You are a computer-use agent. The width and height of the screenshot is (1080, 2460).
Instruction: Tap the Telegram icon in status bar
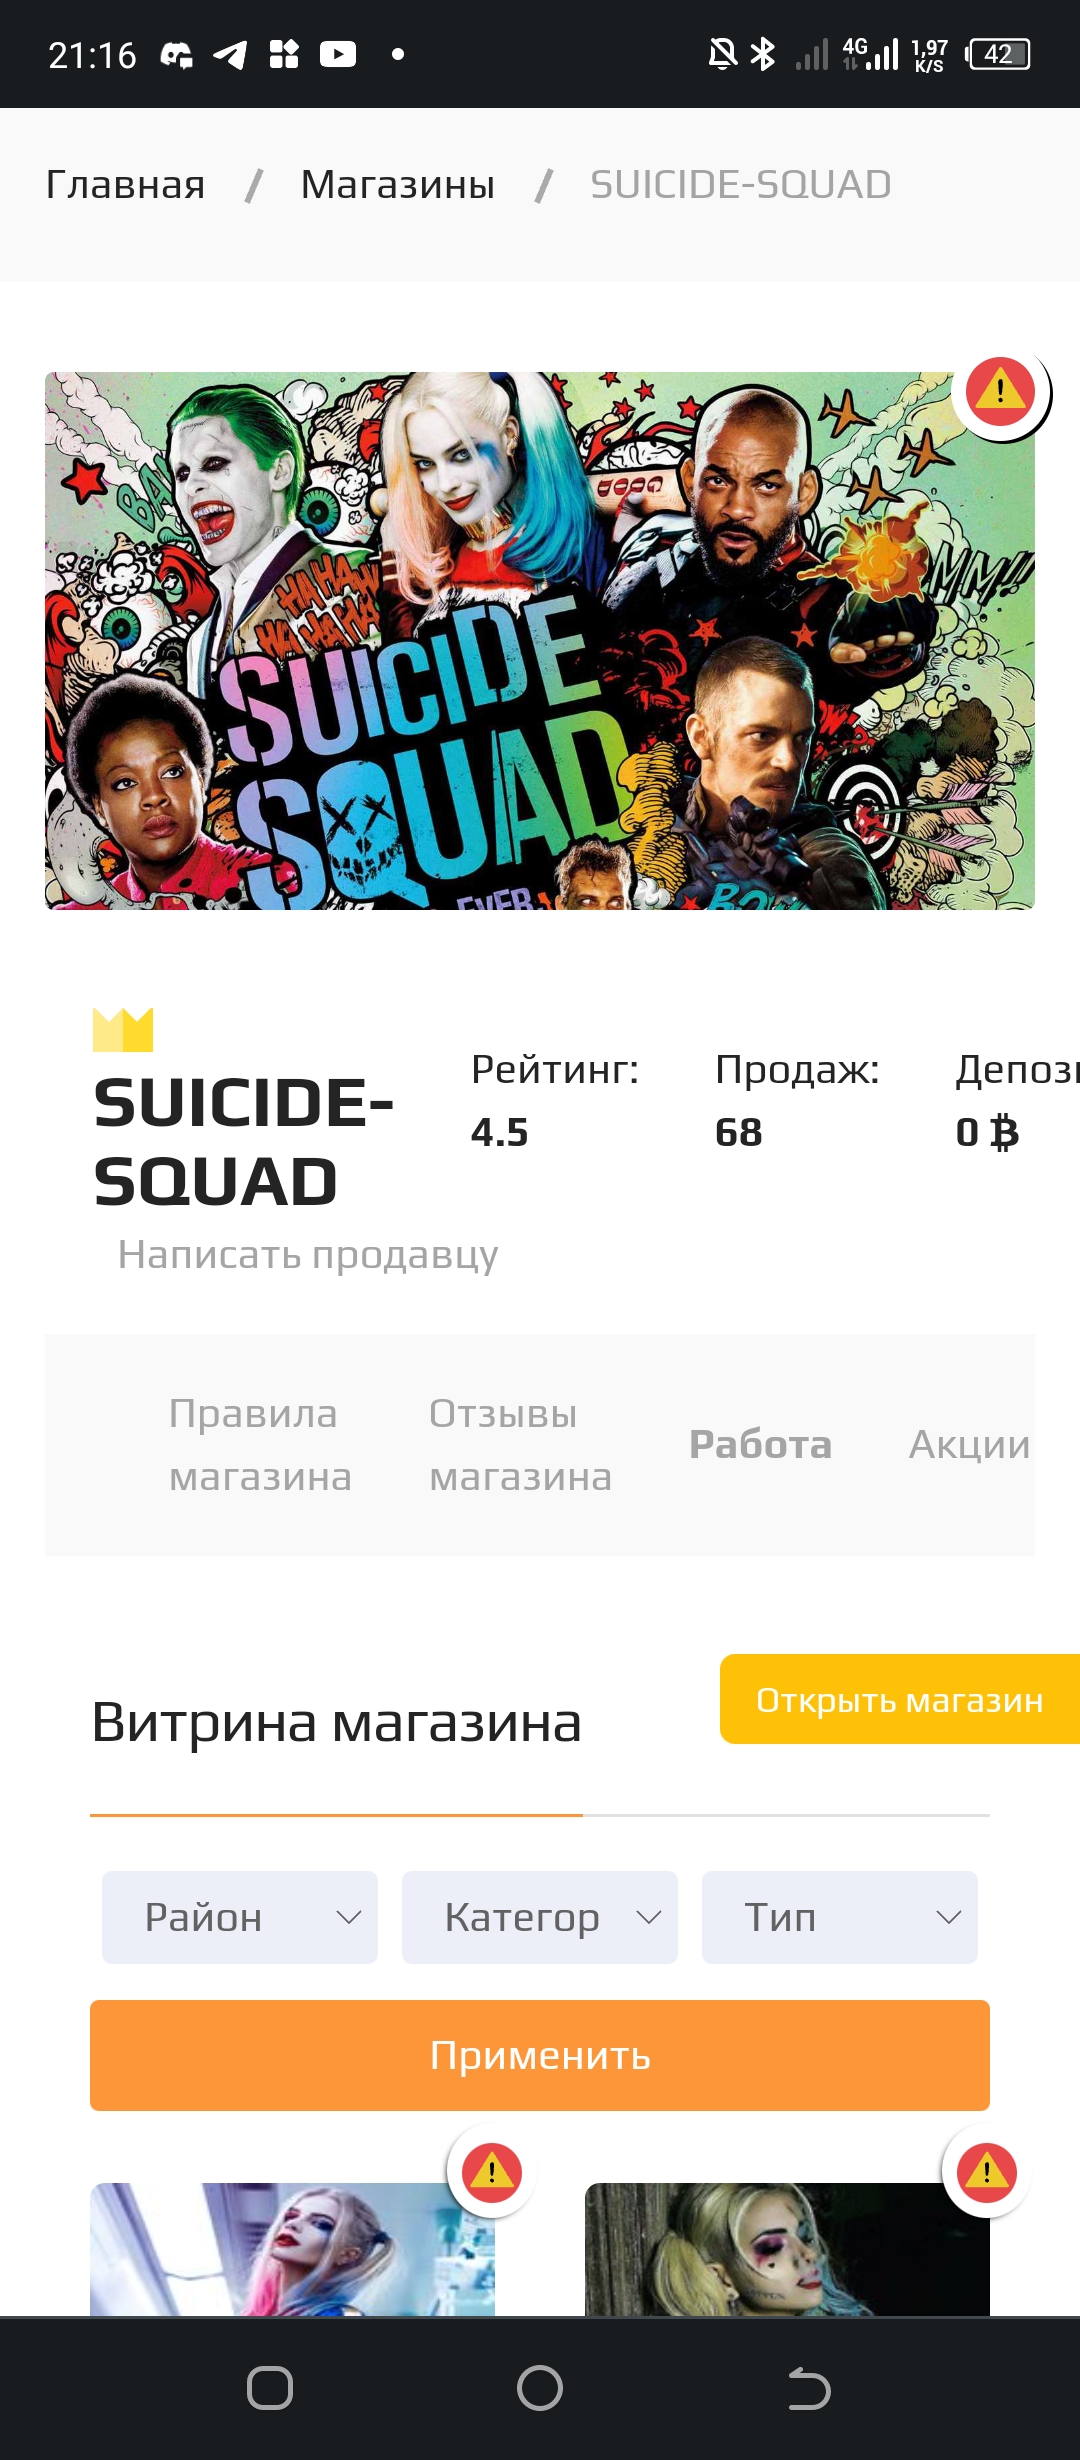coord(230,54)
